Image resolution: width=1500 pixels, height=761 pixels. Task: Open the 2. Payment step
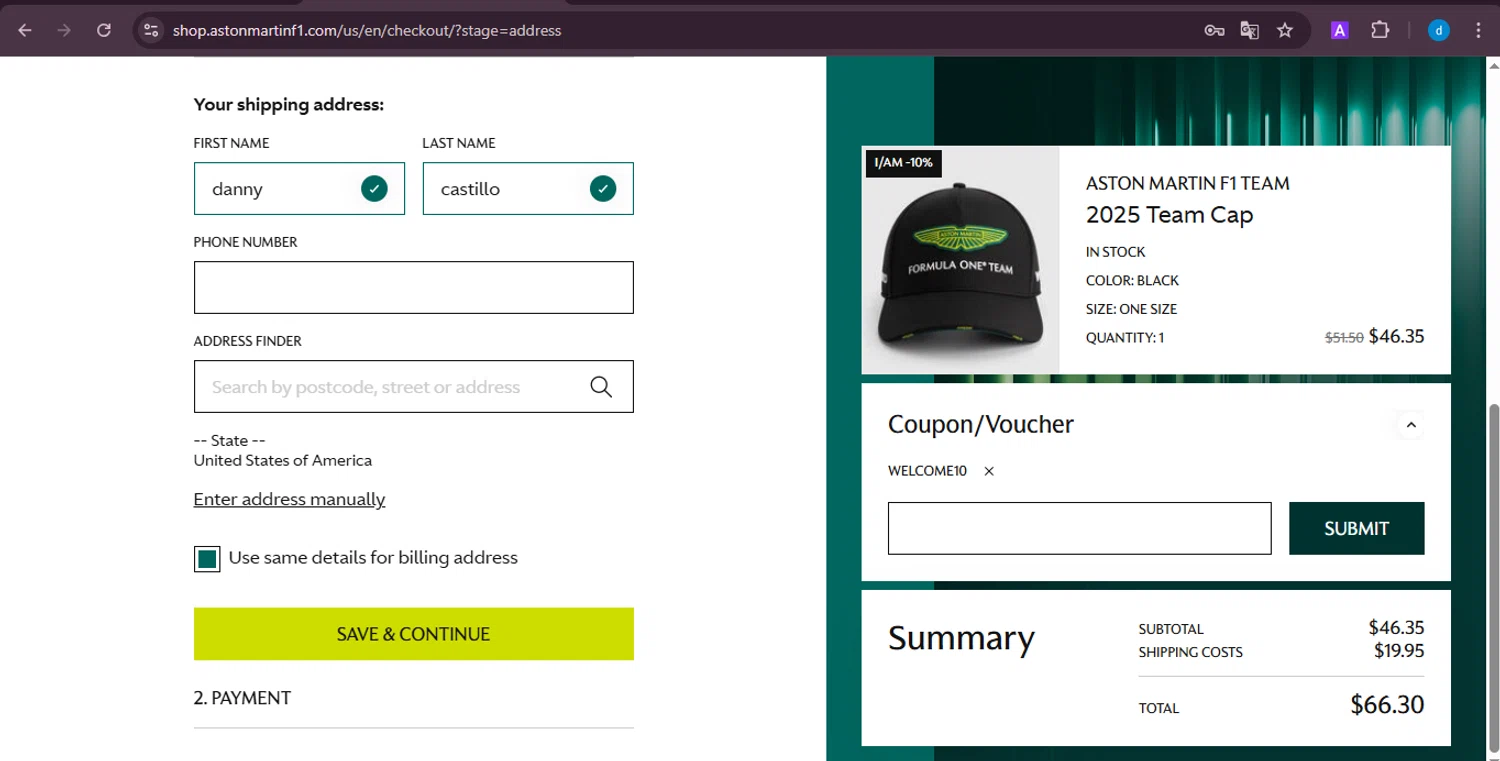click(243, 698)
